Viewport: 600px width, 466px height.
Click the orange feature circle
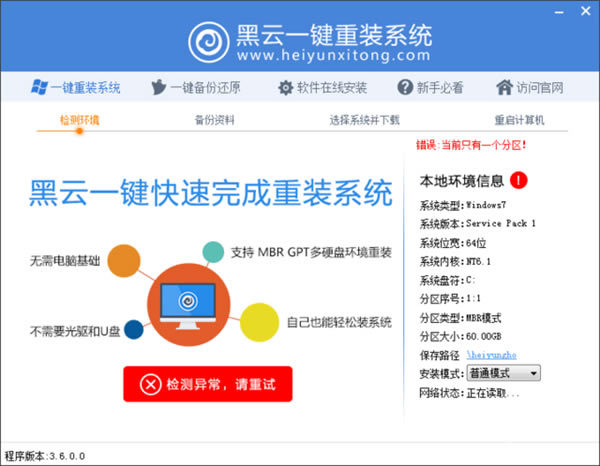[x=124, y=261]
